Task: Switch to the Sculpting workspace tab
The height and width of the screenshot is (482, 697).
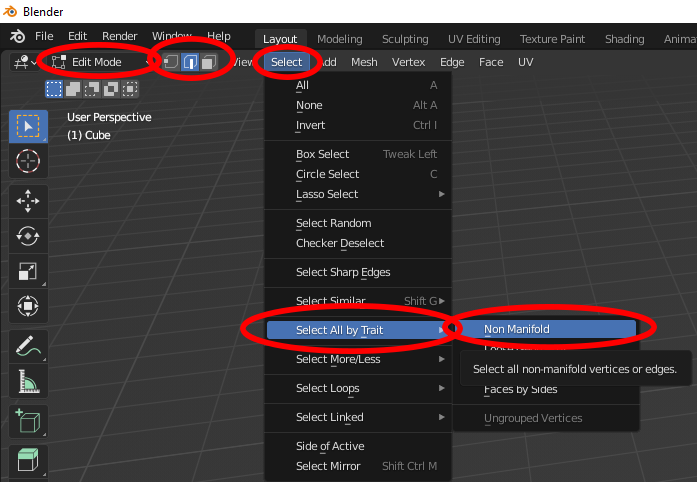Action: pyautogui.click(x=405, y=39)
